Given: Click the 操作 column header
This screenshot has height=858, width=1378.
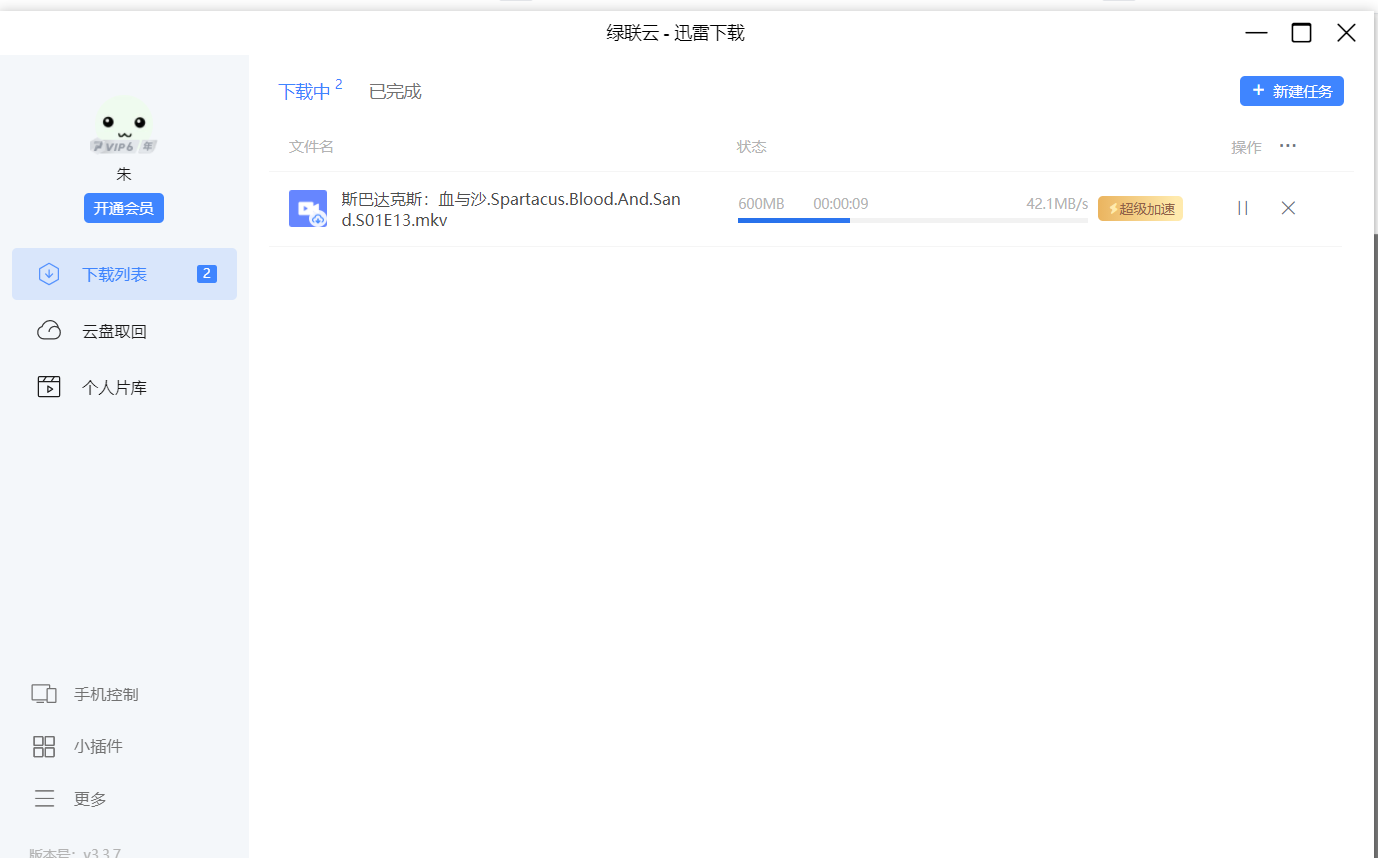Looking at the screenshot, I should [1246, 147].
